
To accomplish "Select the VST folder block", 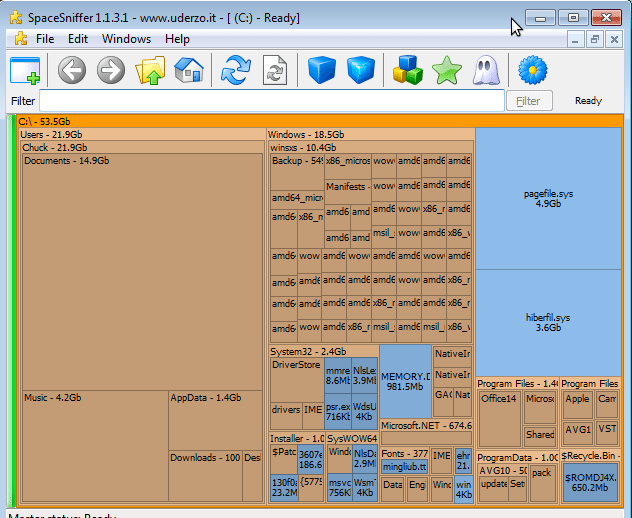I will tap(607, 433).
